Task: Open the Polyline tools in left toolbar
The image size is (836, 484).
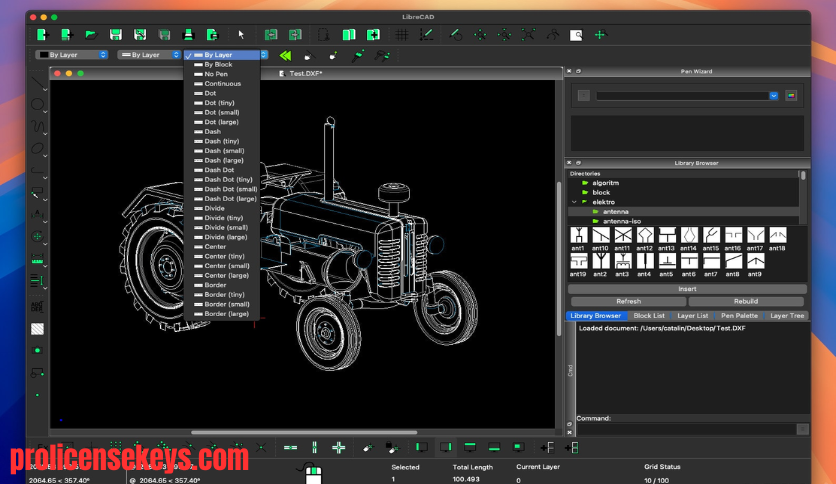Action: pos(37,171)
